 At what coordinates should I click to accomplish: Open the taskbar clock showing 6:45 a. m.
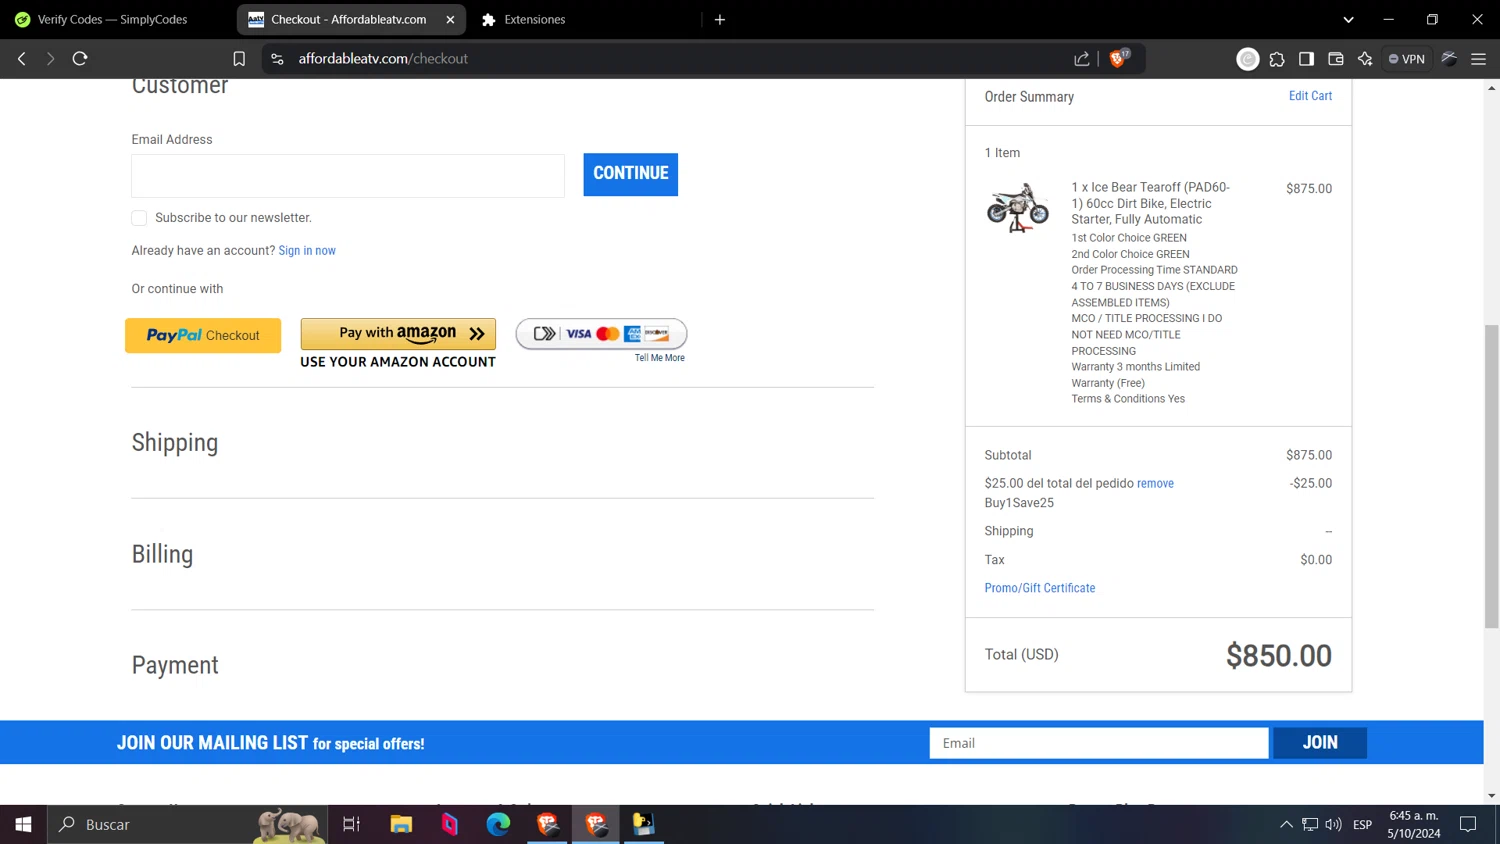[x=1413, y=824]
